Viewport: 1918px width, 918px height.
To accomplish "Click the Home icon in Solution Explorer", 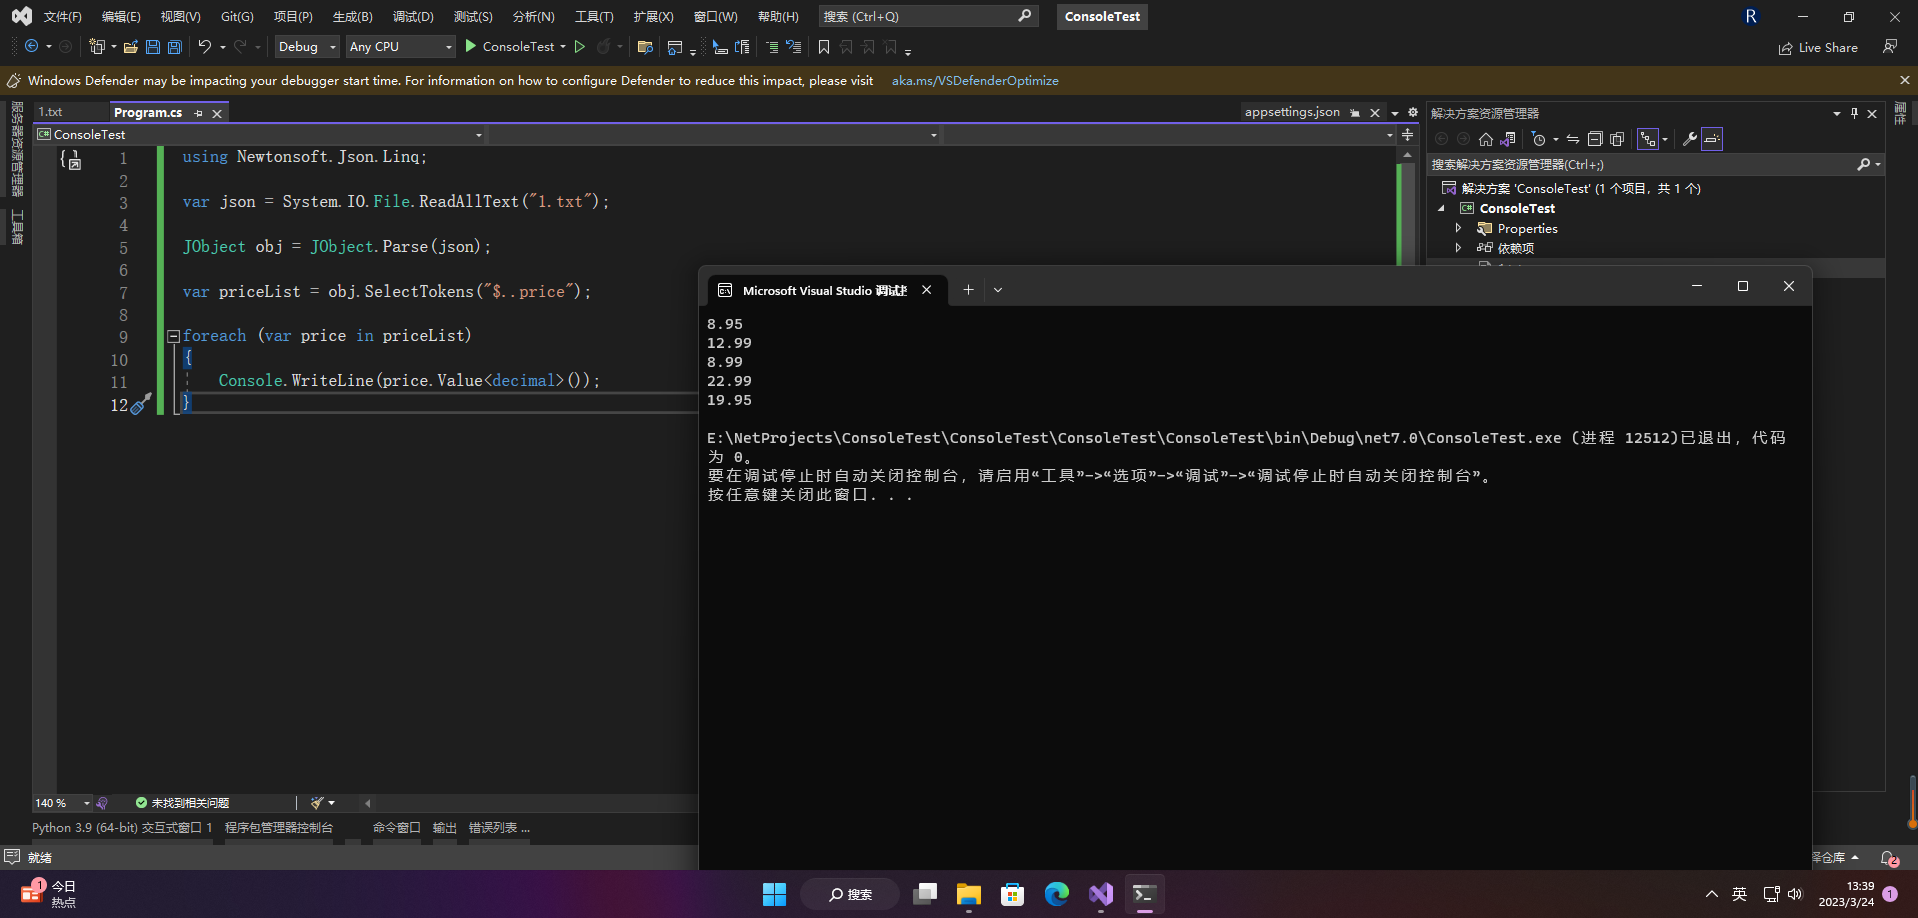I will coord(1486,139).
